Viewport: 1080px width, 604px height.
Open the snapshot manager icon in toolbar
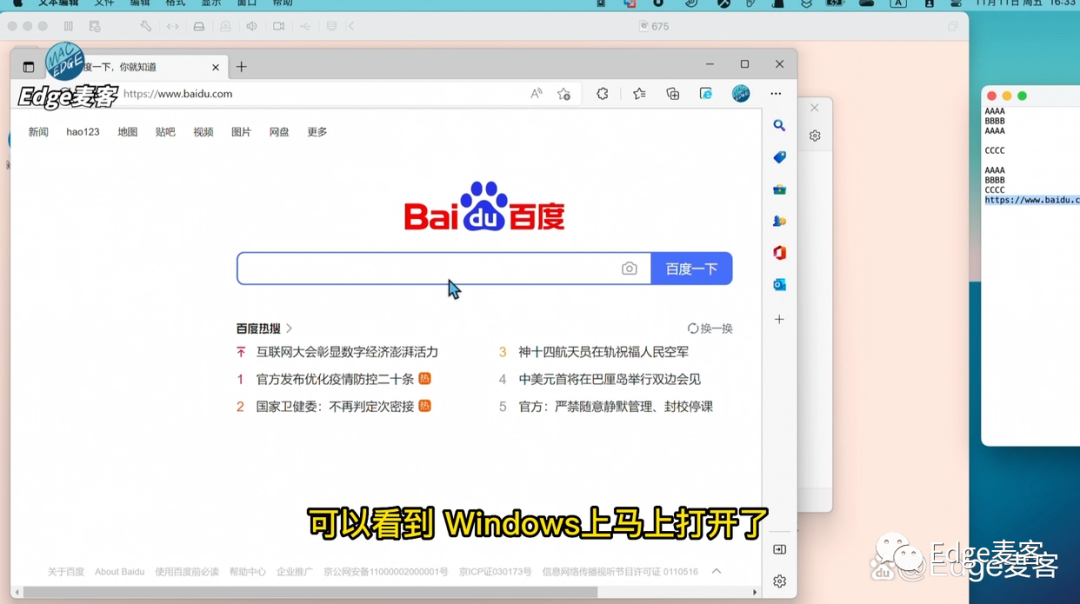click(x=94, y=26)
